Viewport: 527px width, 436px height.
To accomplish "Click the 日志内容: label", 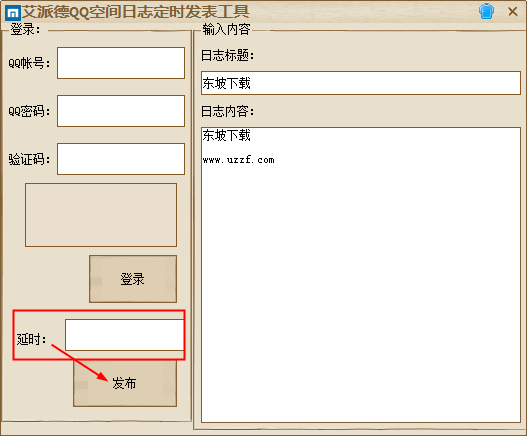I will (228, 112).
